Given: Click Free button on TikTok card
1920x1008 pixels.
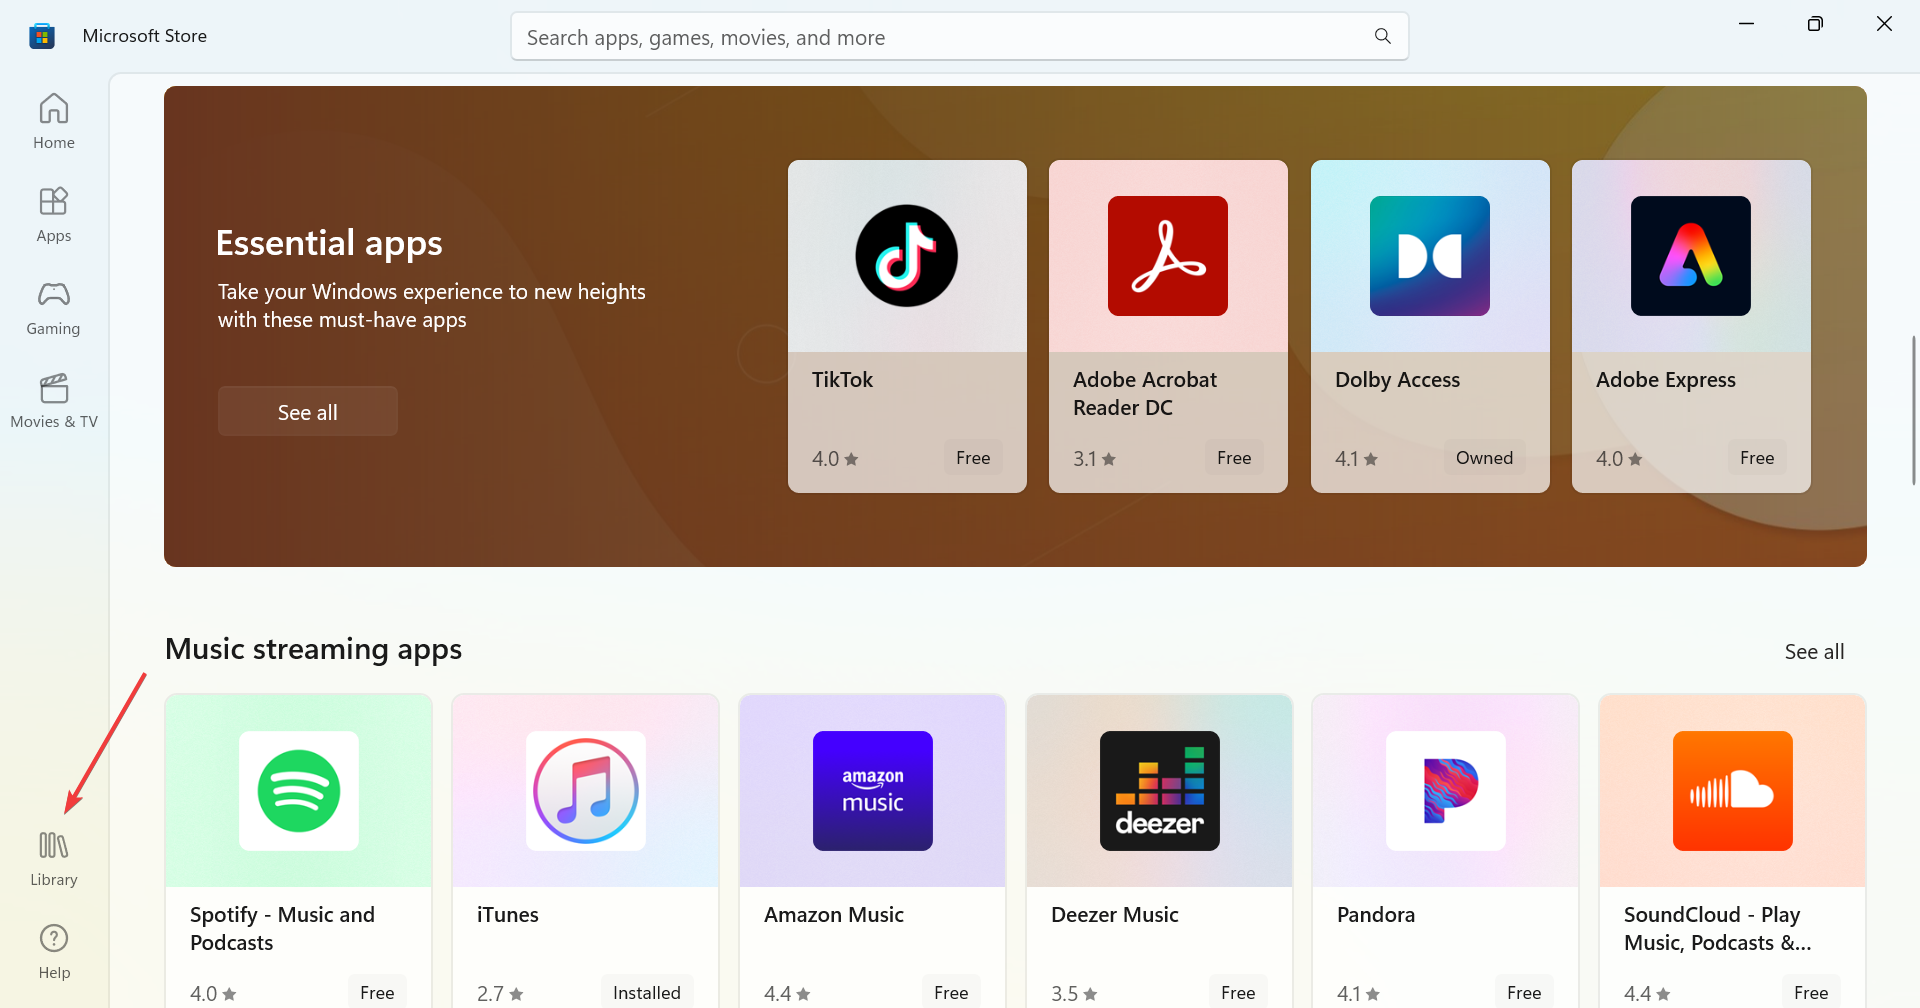Looking at the screenshot, I should [x=973, y=458].
